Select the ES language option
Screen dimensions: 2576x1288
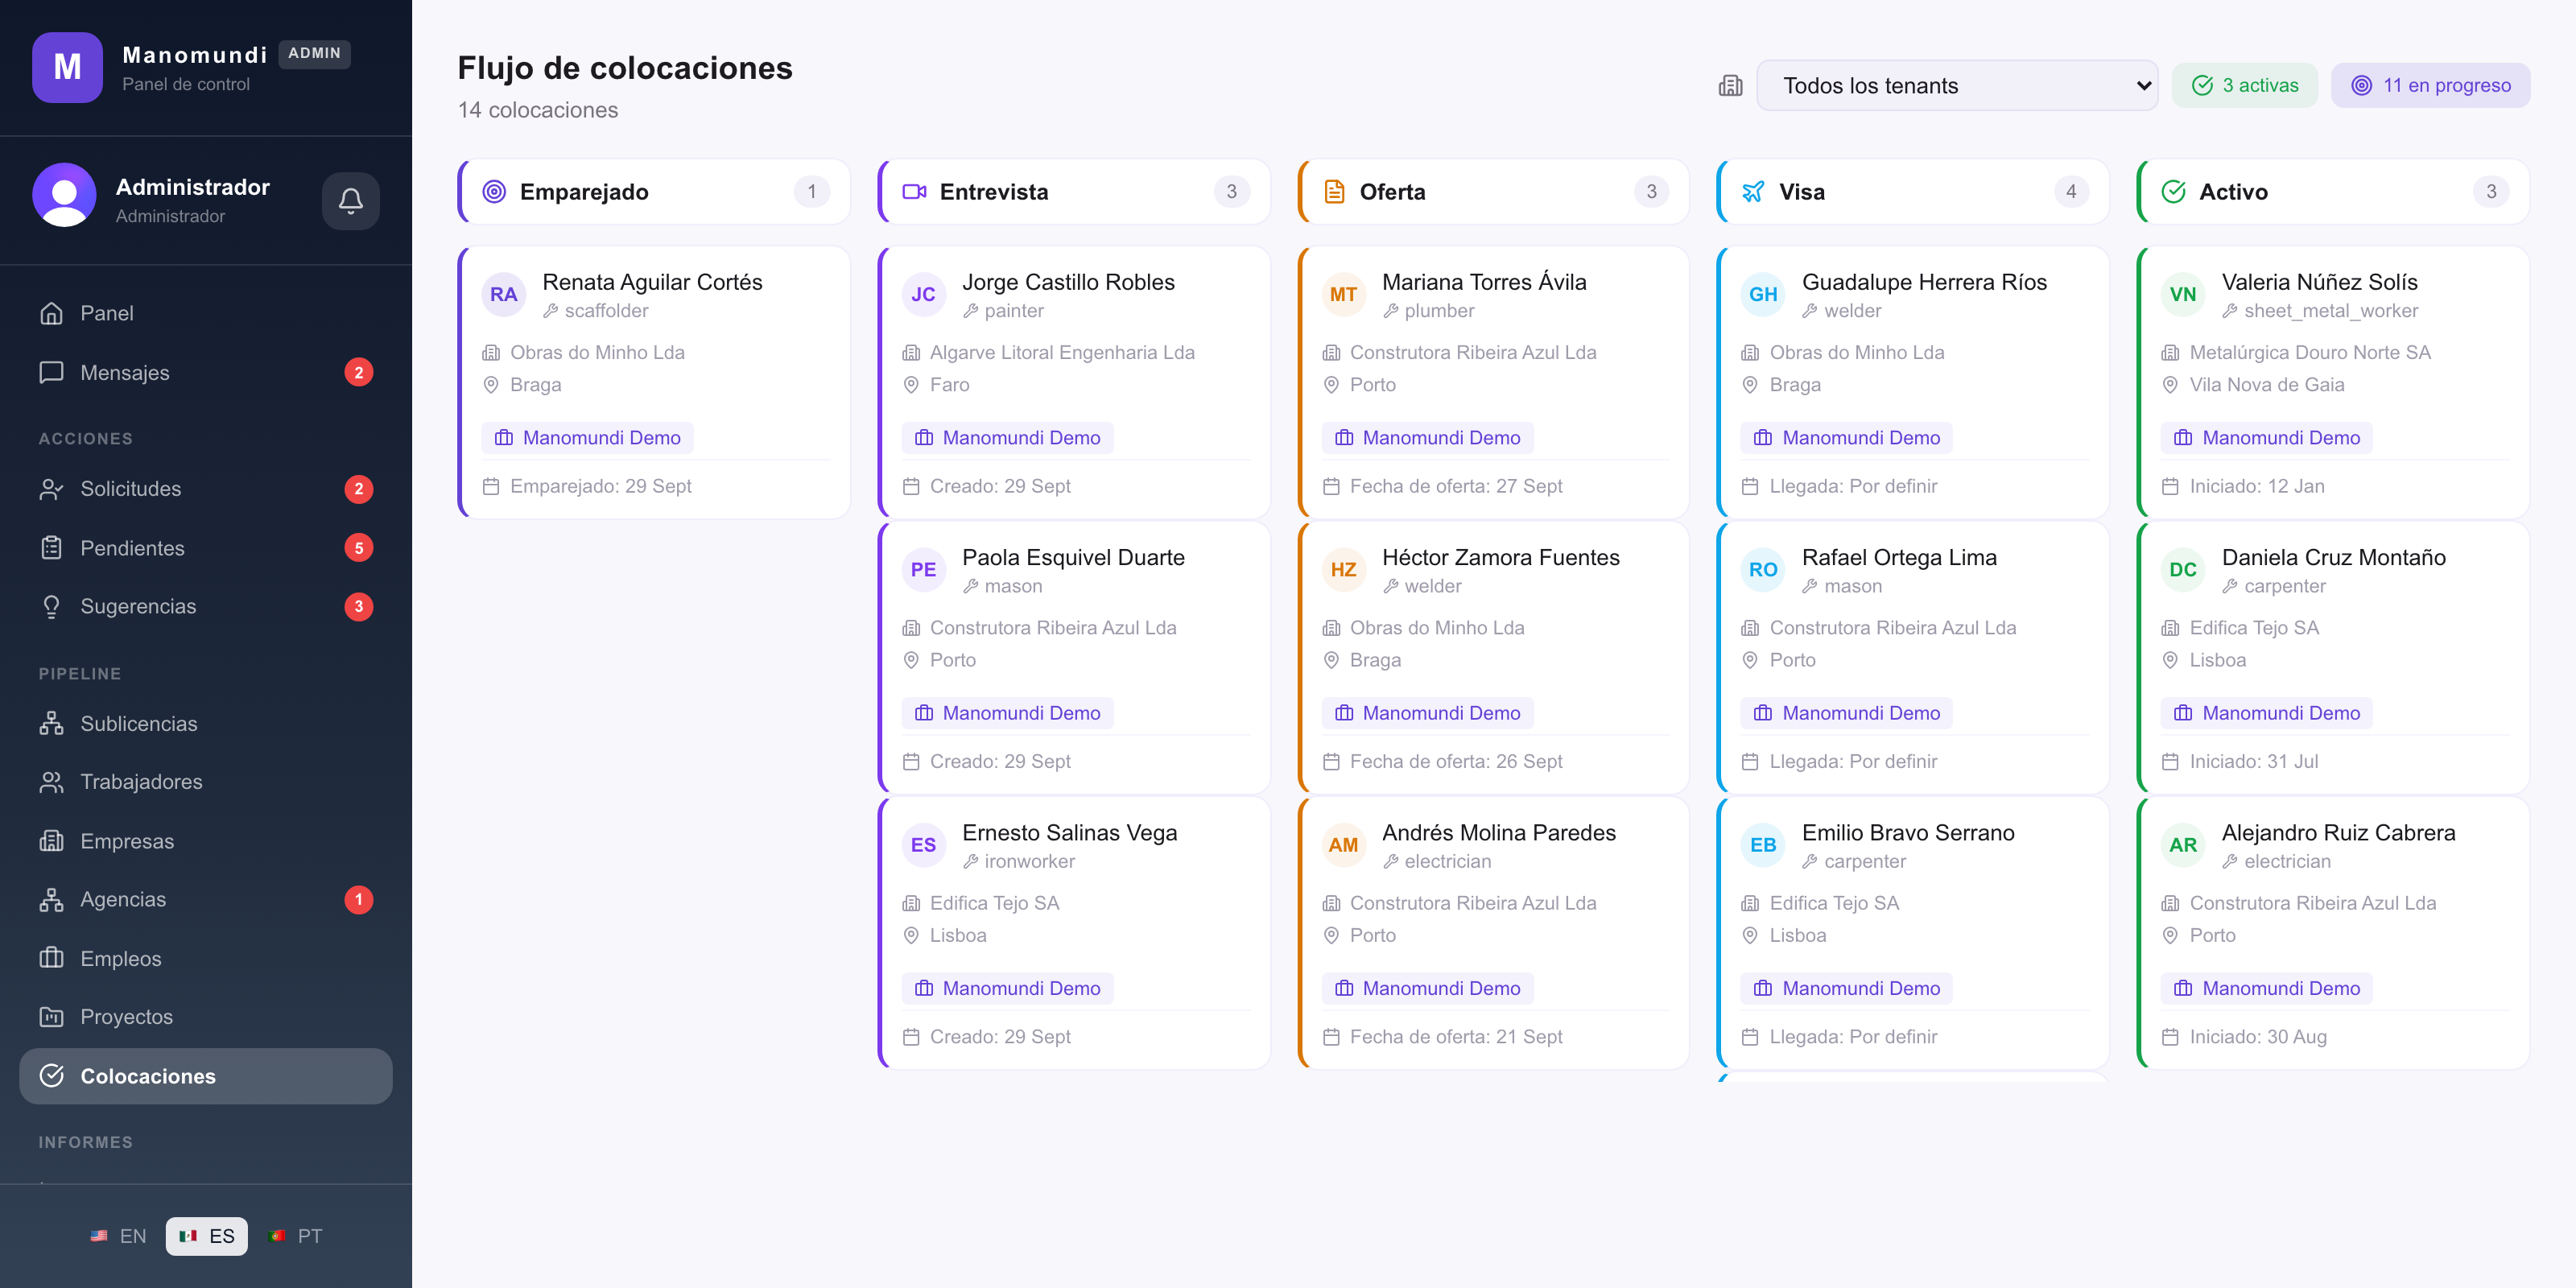(206, 1236)
